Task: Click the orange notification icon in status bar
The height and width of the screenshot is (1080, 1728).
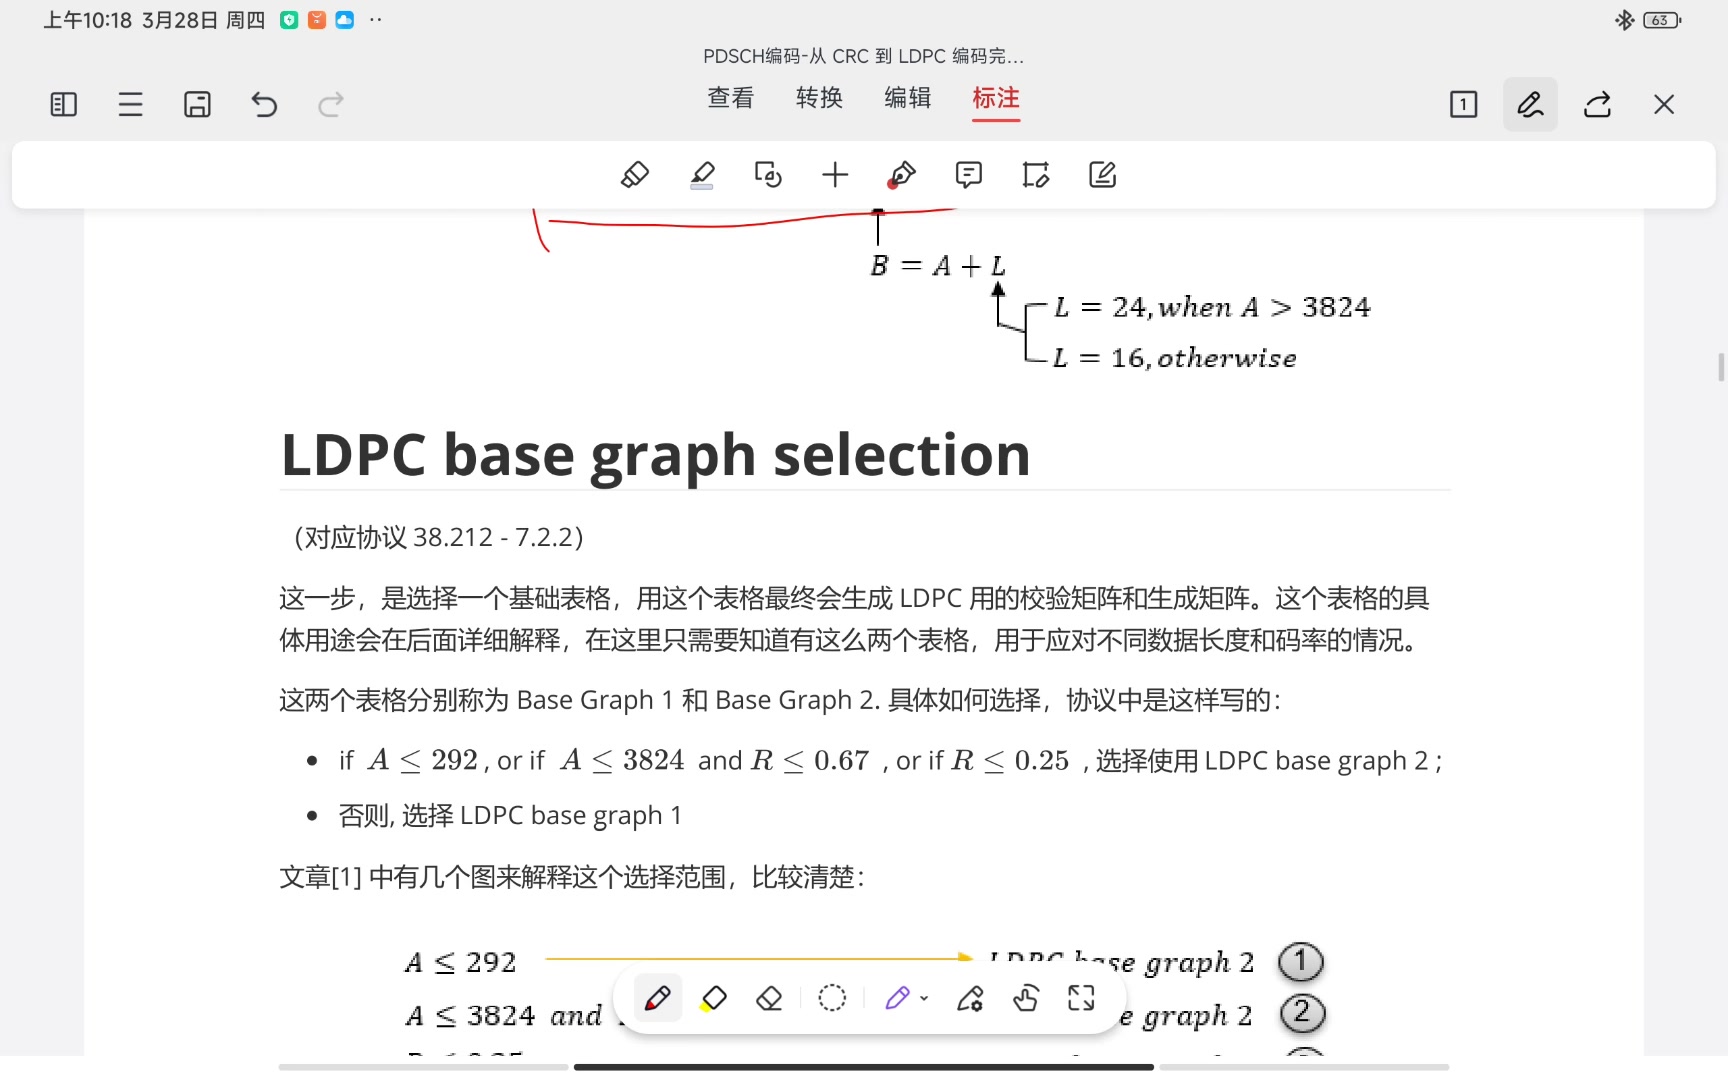Action: pos(317,20)
